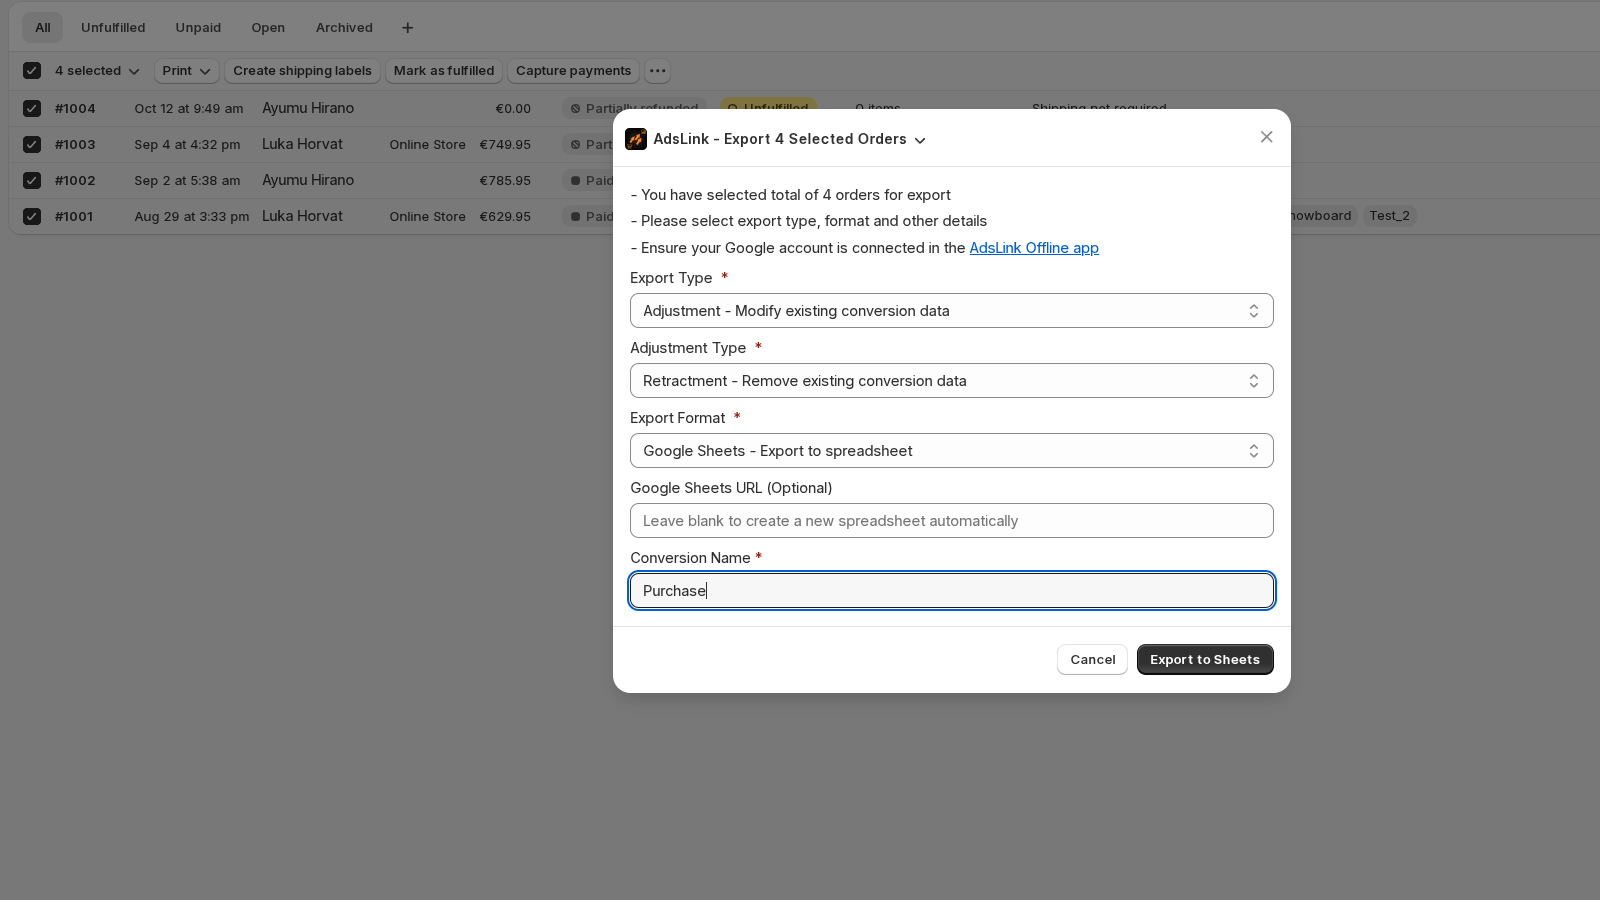Open the AdsLink Offline app link

pos(1034,247)
